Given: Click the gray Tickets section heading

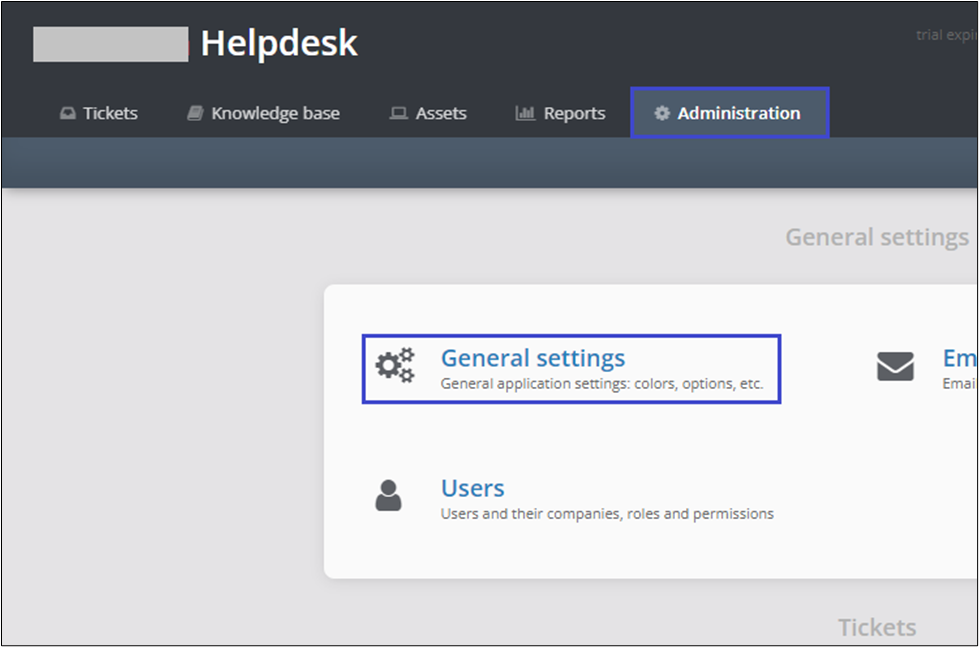Looking at the screenshot, I should (876, 627).
